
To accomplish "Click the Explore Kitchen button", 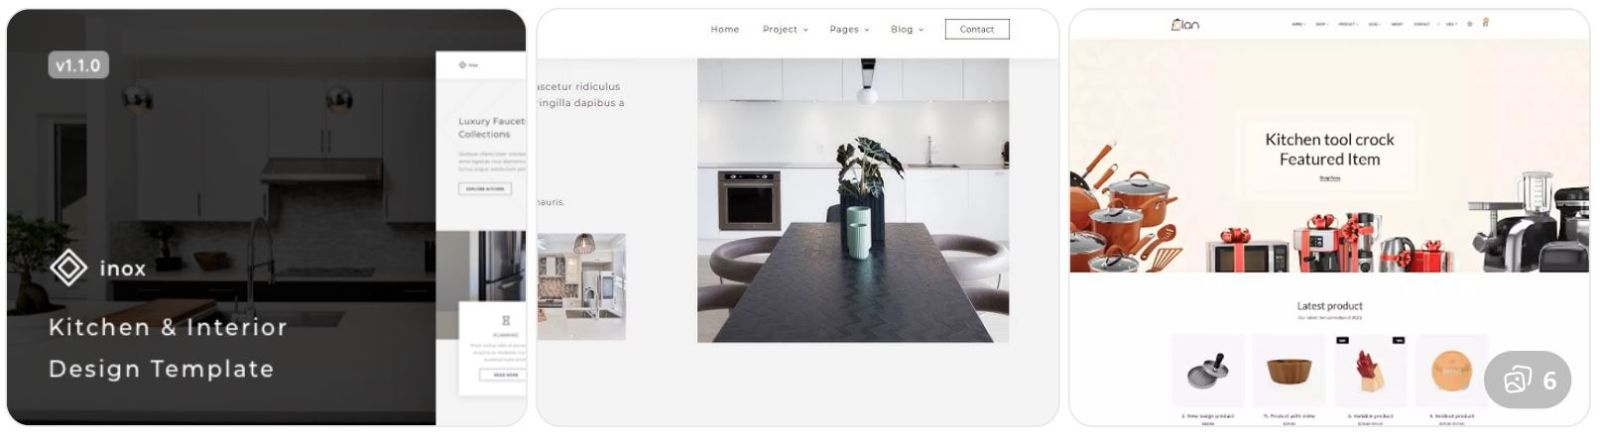I will (x=485, y=188).
